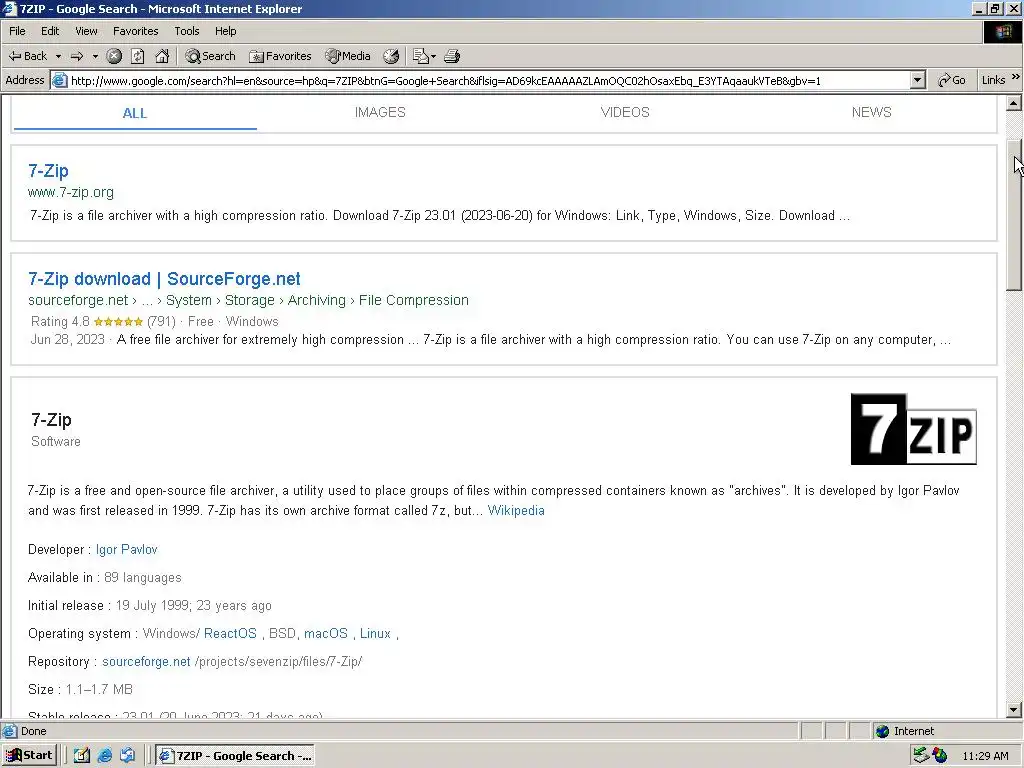1024x768 pixels.
Task: Click the 89 languages text
Action: coord(143,578)
